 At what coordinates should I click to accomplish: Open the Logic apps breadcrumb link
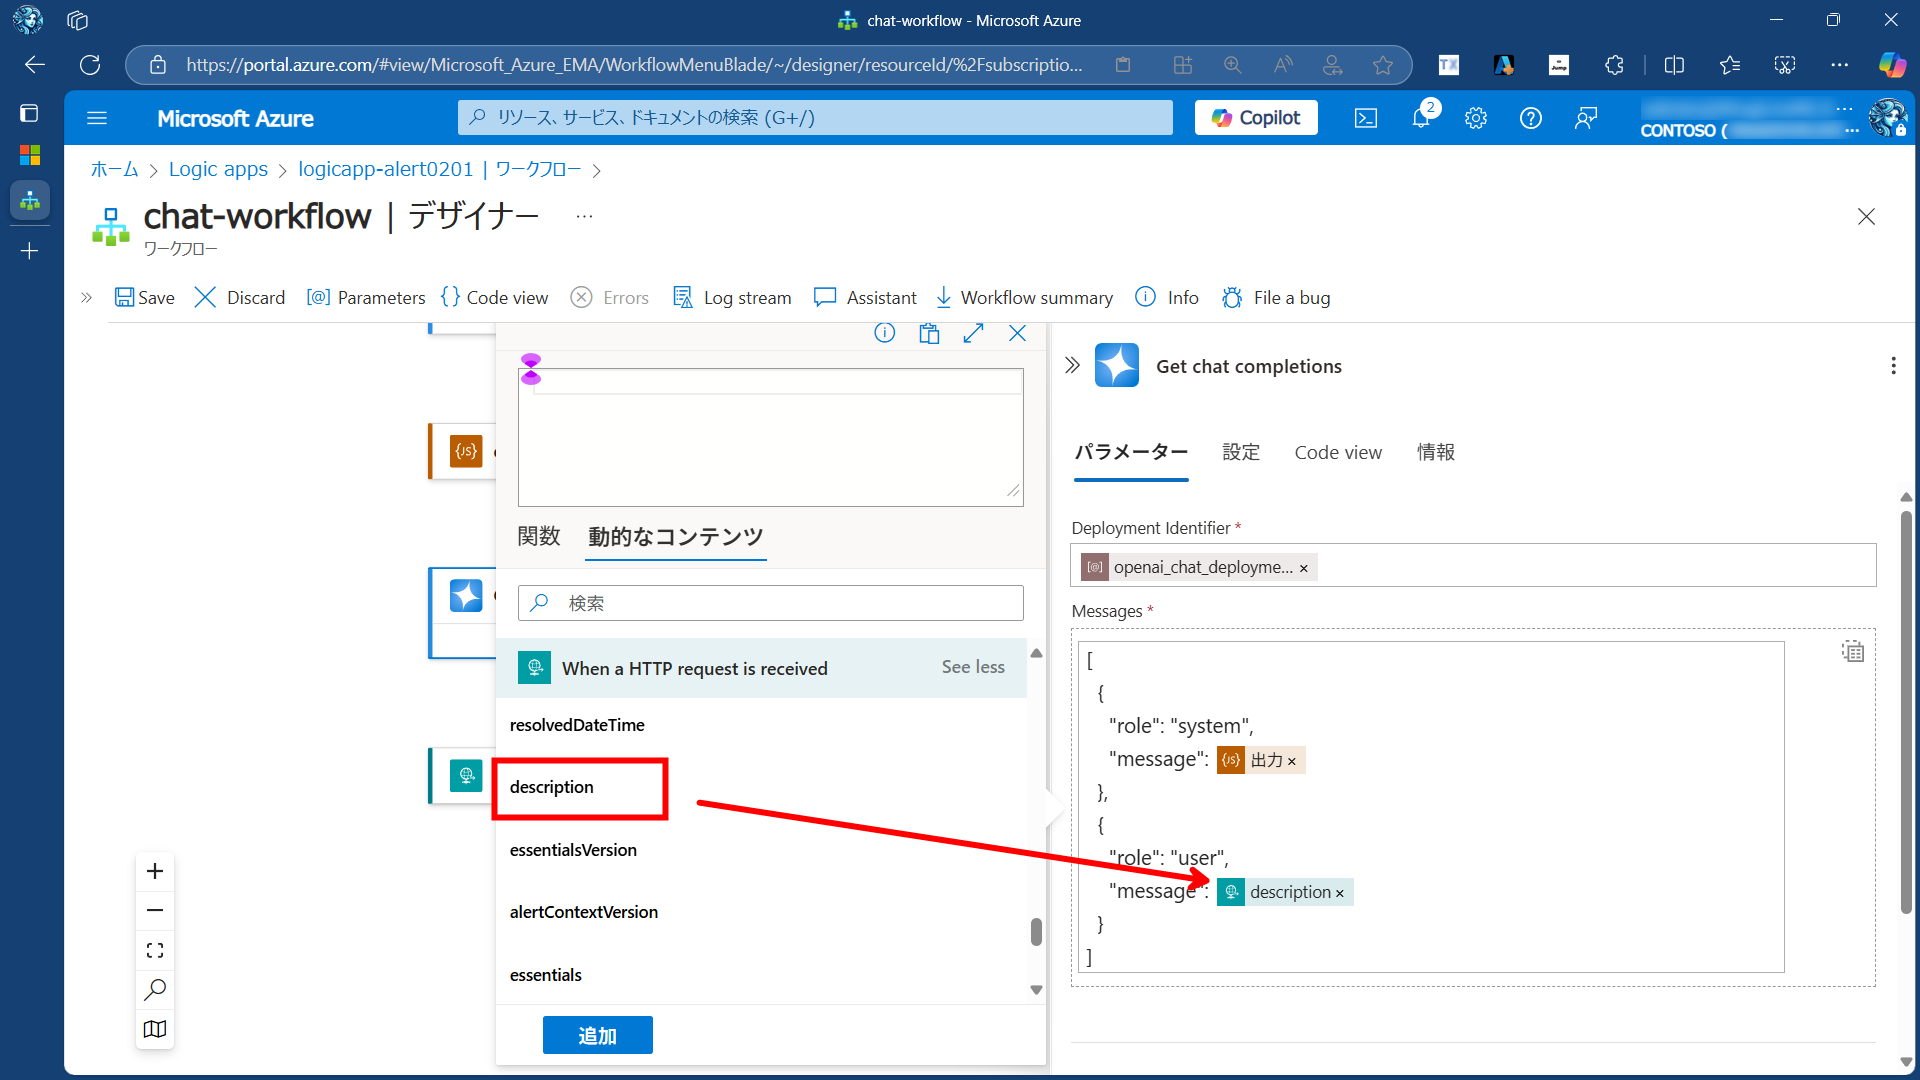click(218, 169)
